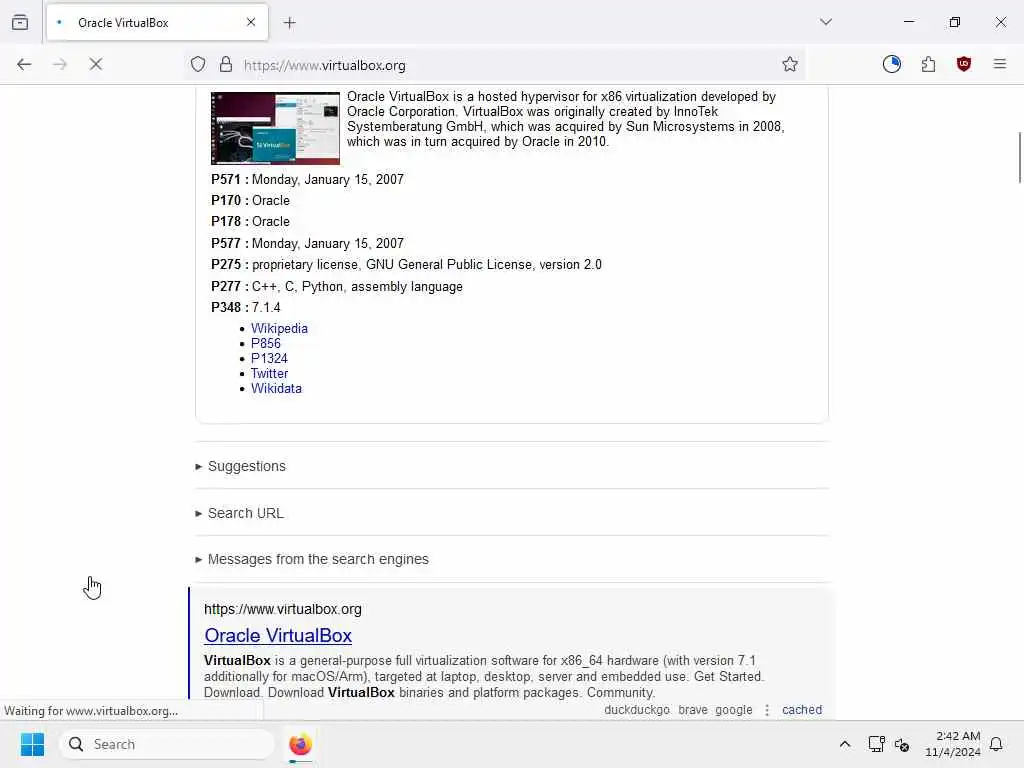Click the Firefox taskbar icon
The image size is (1024, 768).
click(x=300, y=744)
